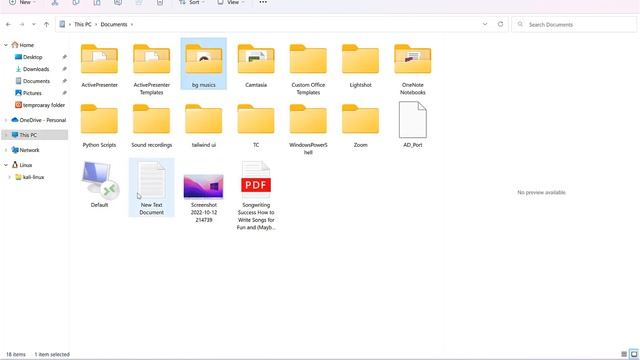Expand the Network tree node
Image resolution: width=640 pixels, height=360 pixels.
coord(6,150)
